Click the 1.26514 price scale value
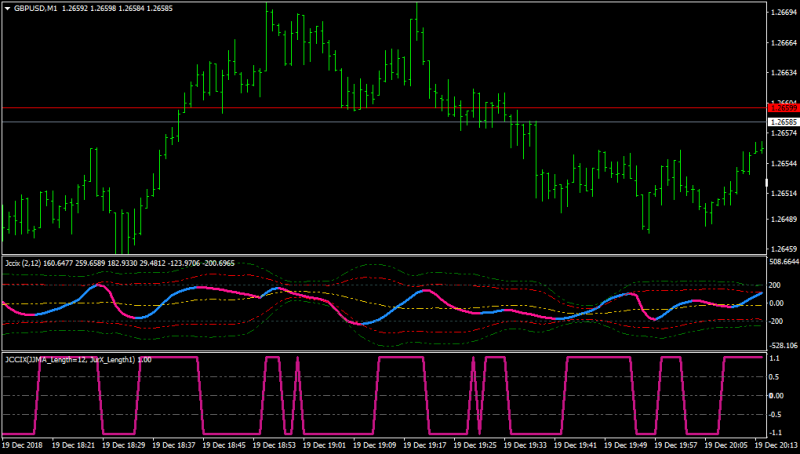 (784, 193)
